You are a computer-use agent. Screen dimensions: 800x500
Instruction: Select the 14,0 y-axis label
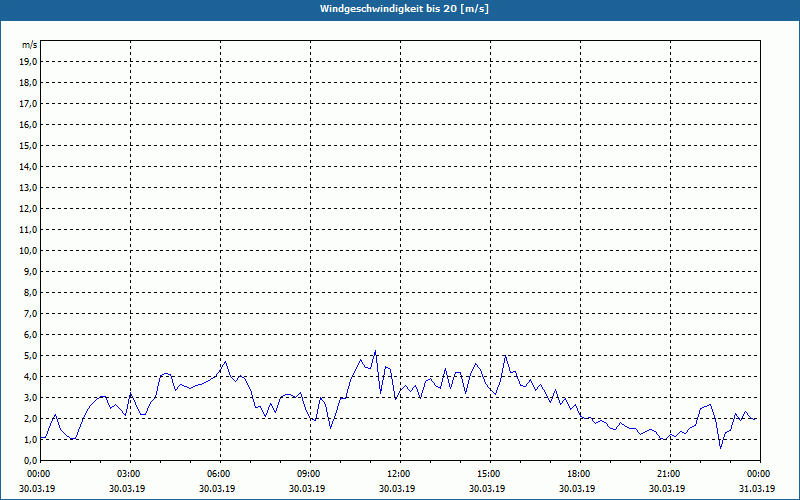click(x=28, y=167)
